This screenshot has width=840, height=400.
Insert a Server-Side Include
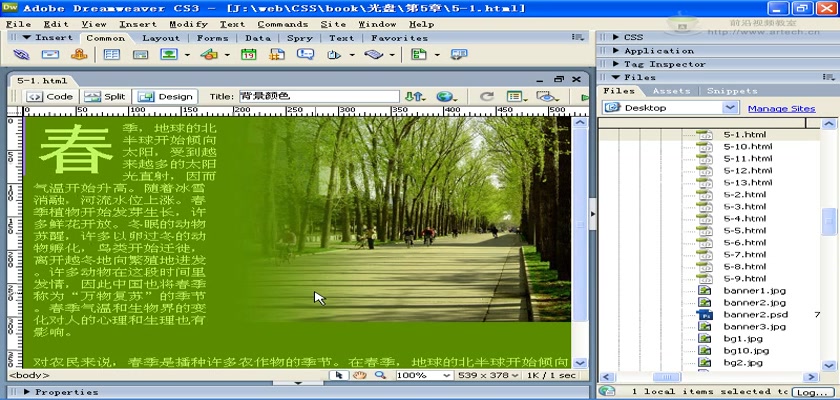(276, 55)
